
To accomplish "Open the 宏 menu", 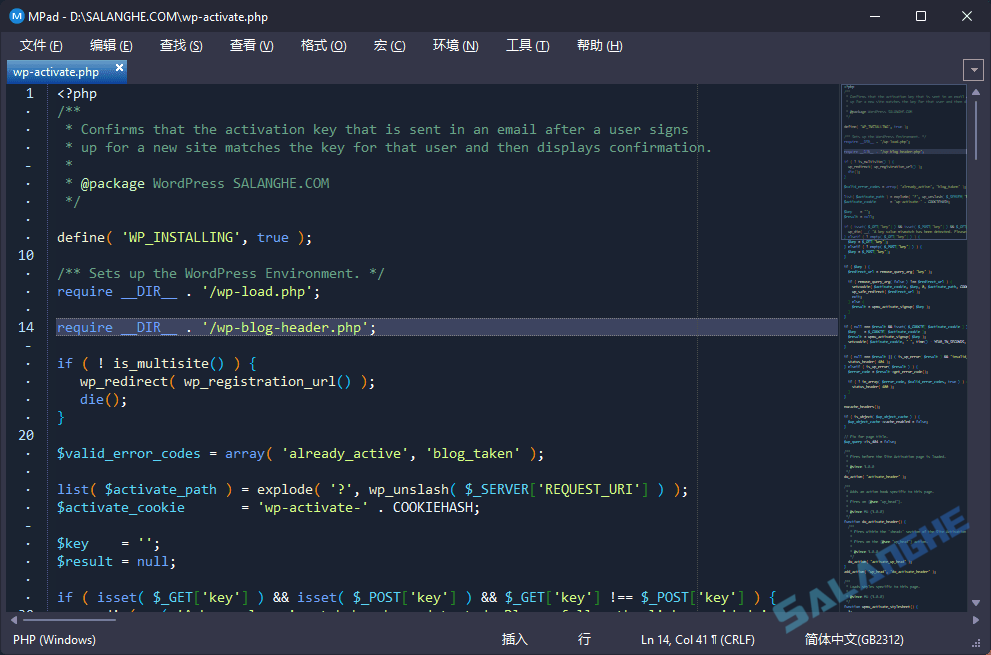I will tap(389, 45).
